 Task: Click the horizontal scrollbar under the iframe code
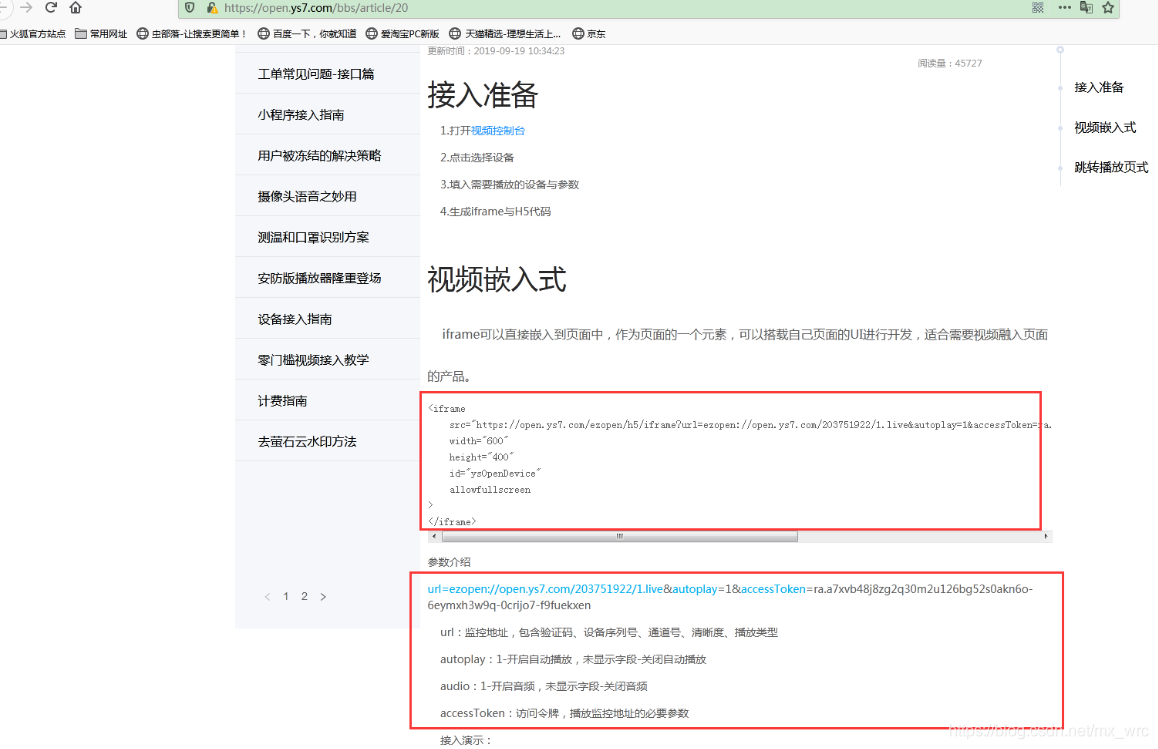point(619,536)
